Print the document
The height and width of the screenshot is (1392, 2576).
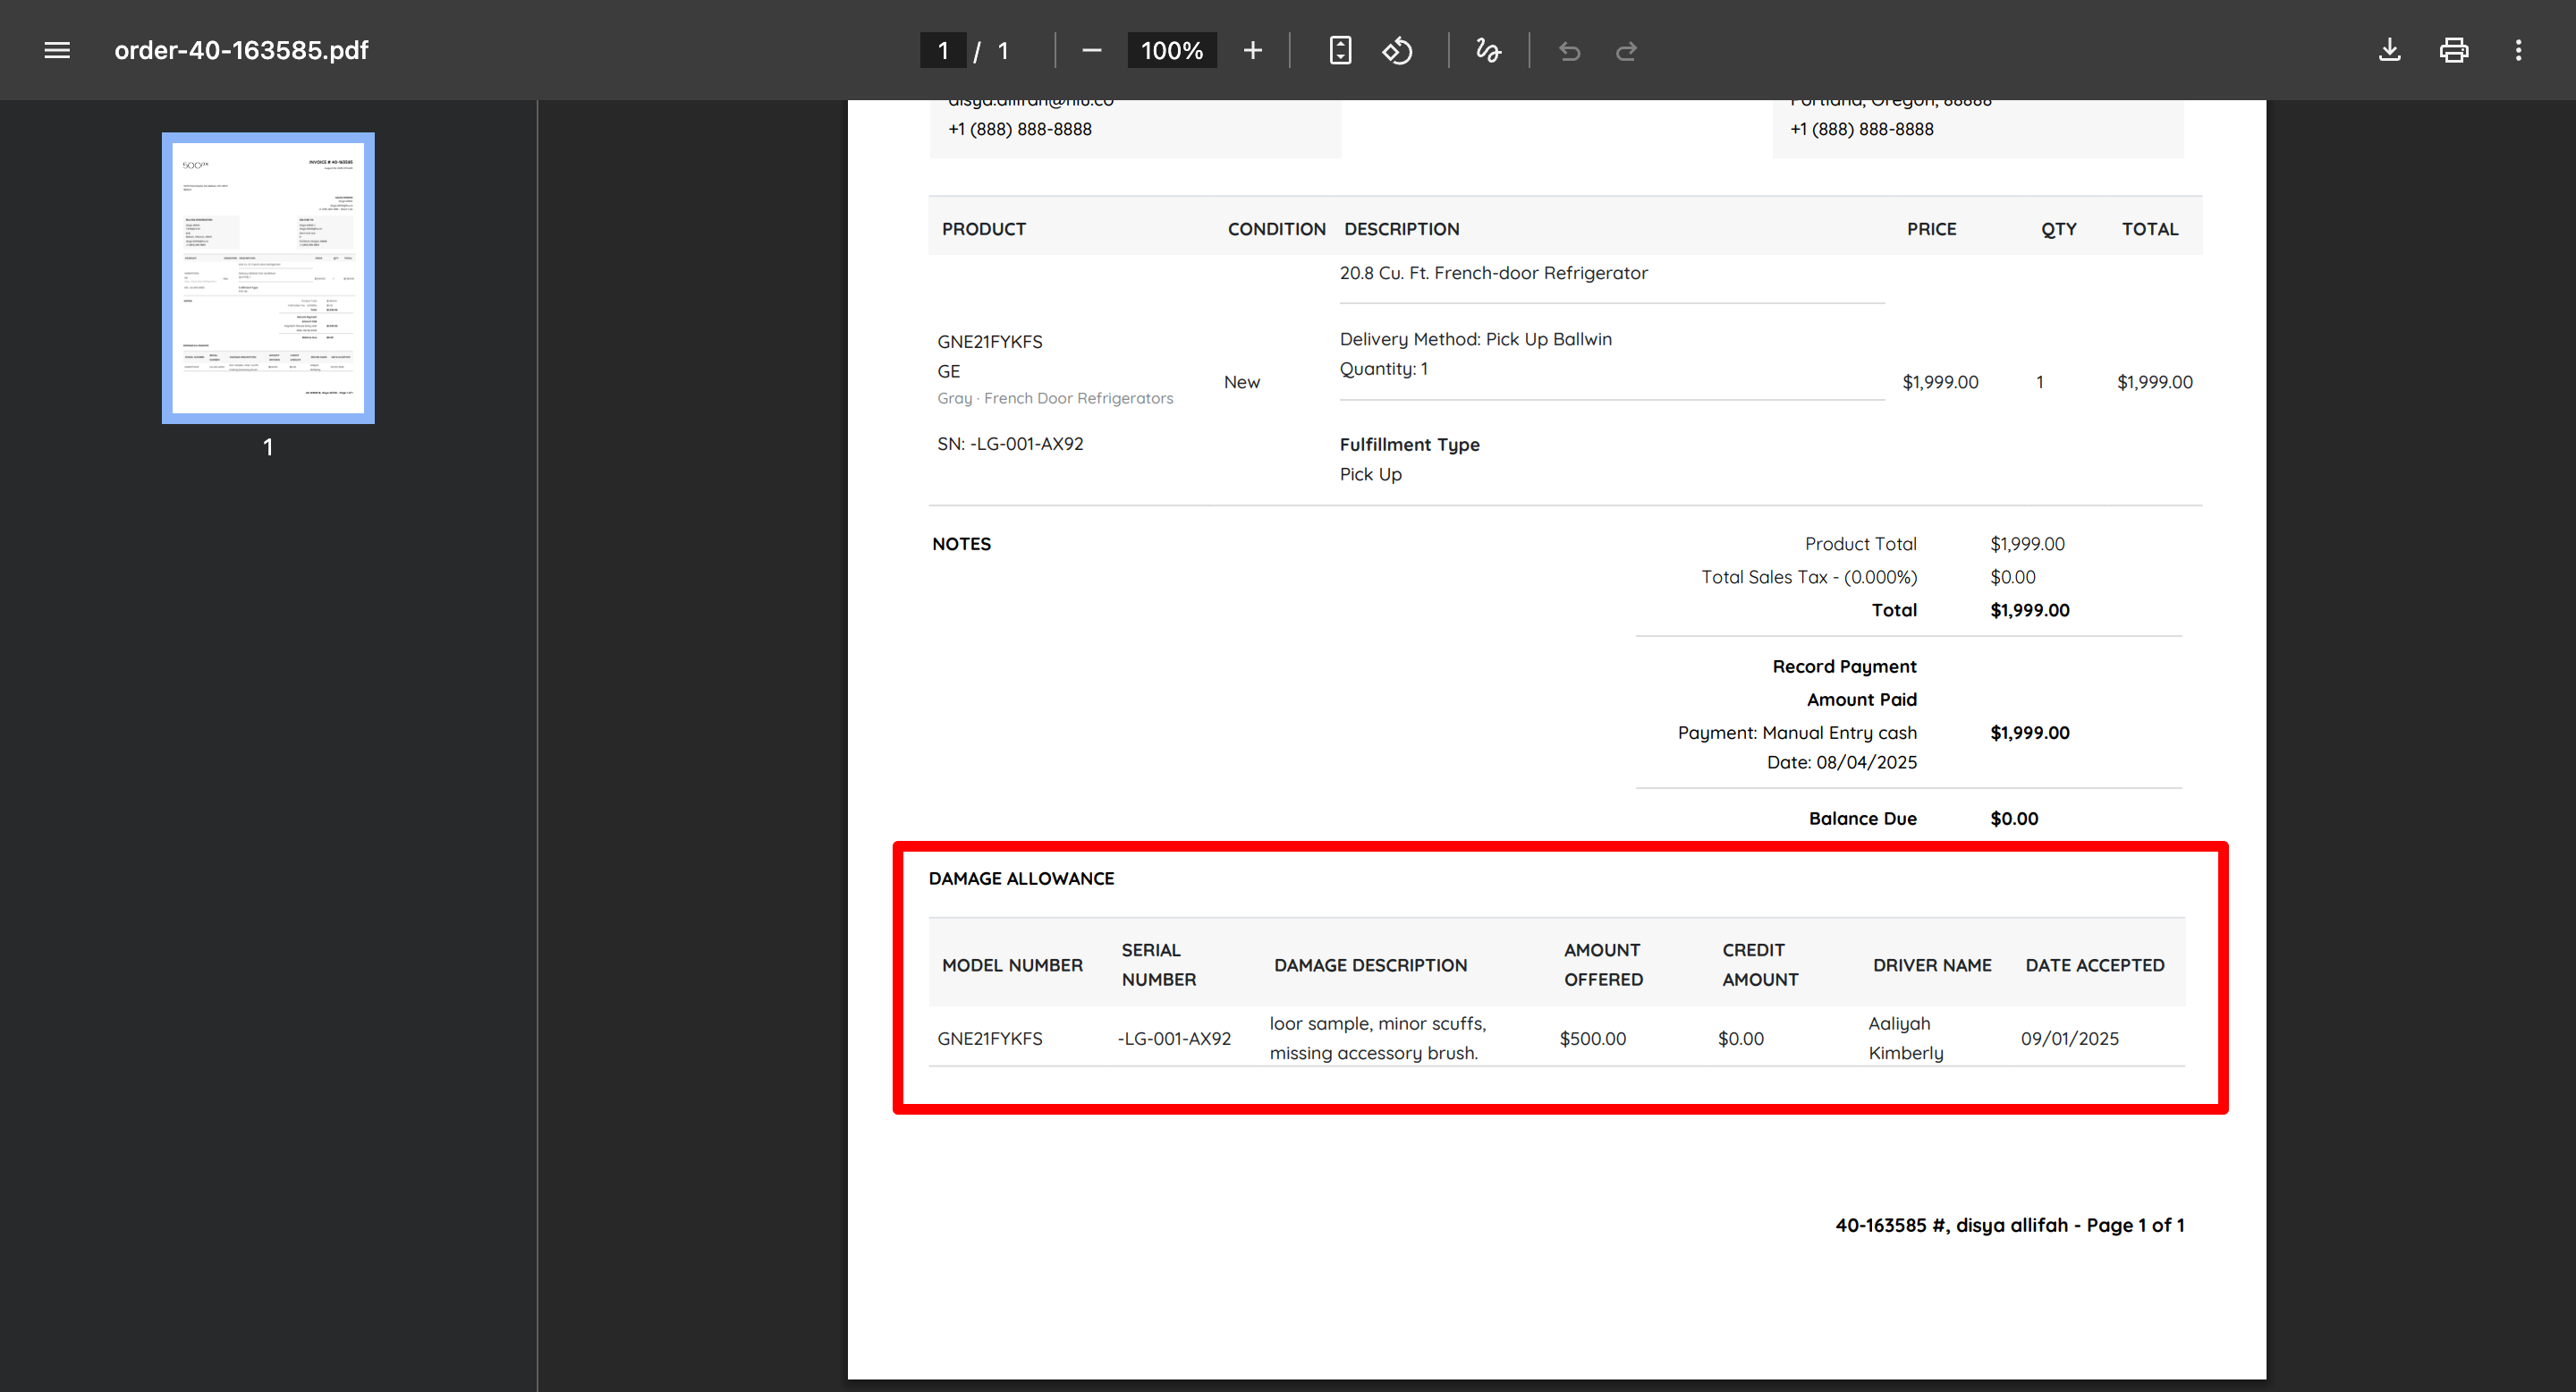[x=2453, y=50]
